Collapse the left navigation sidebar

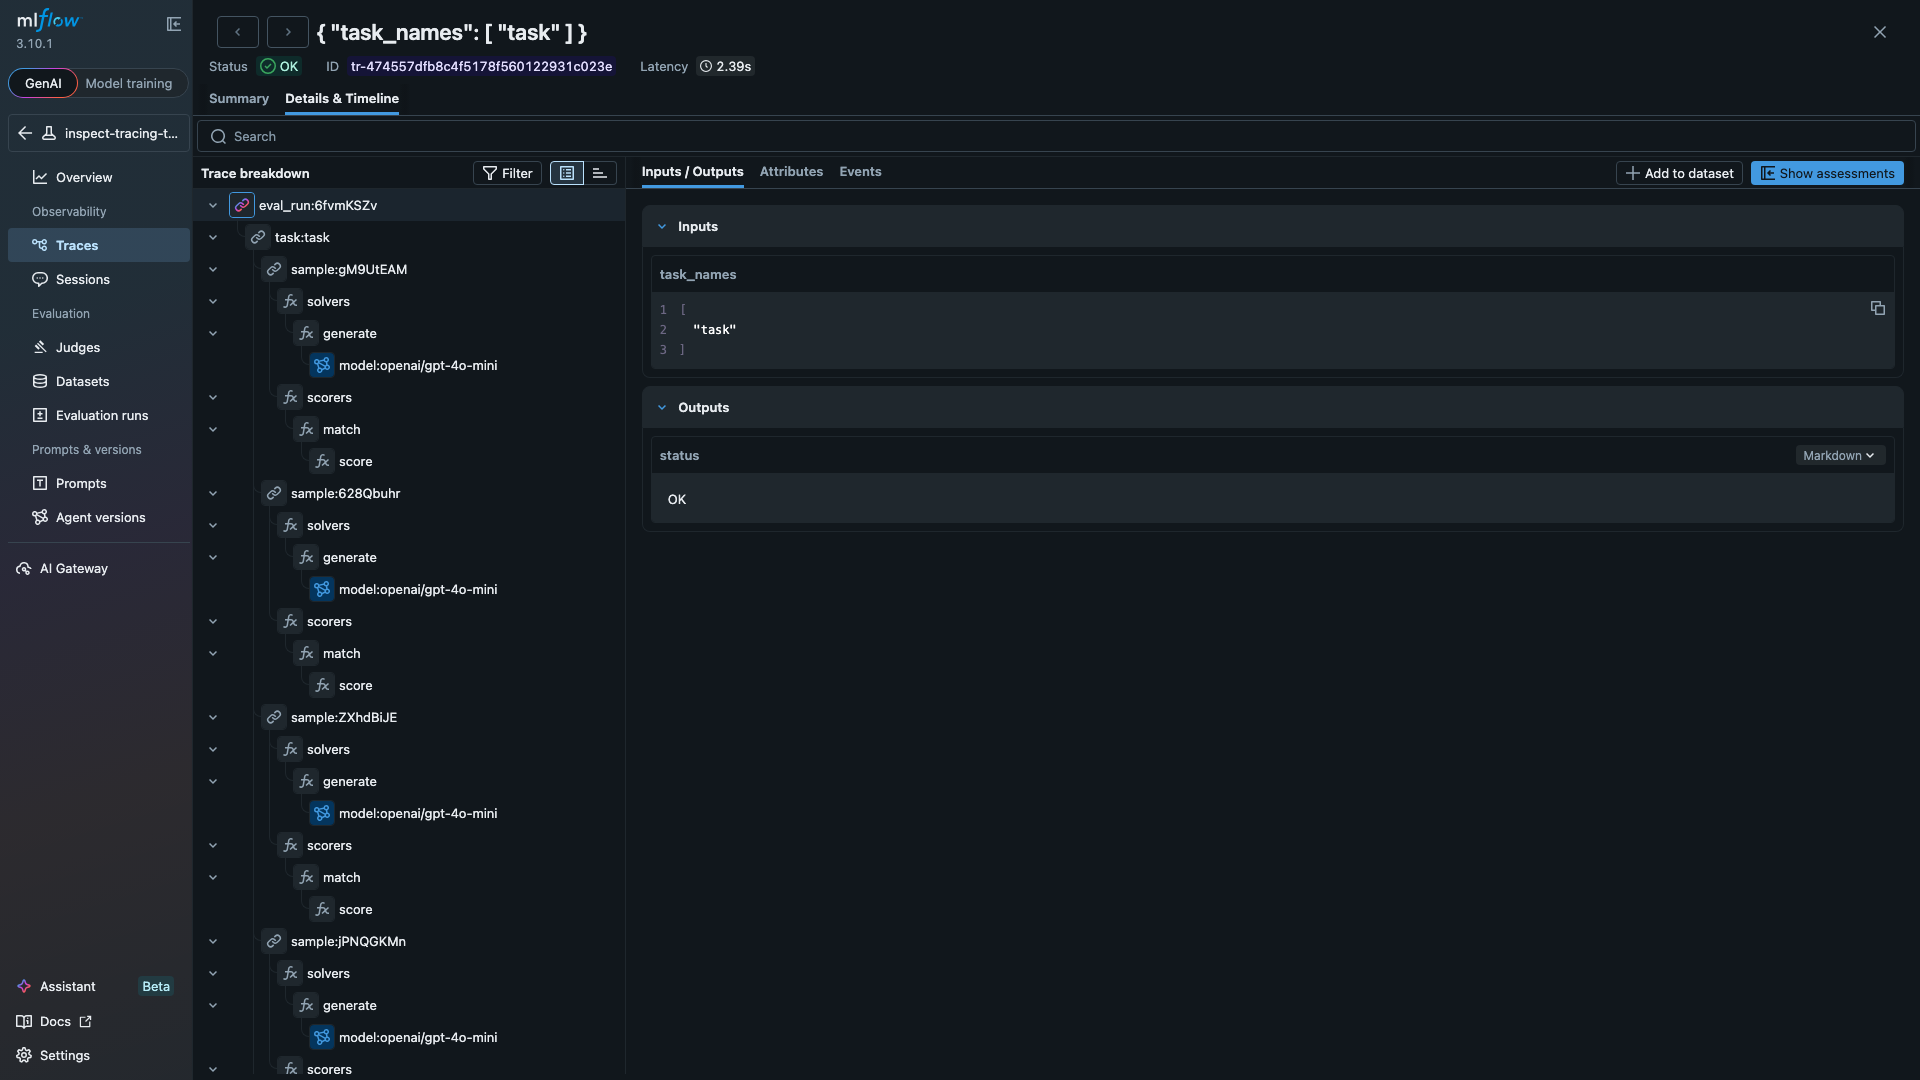point(174,23)
